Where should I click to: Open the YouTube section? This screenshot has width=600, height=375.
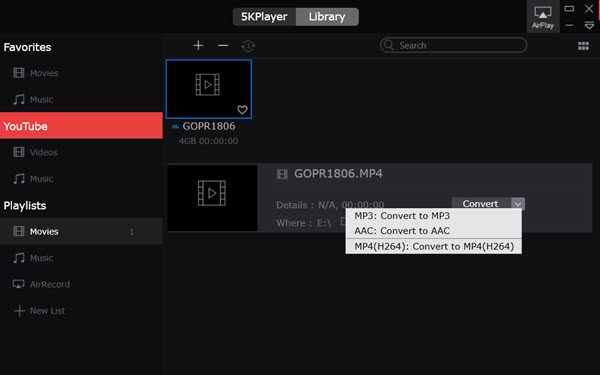point(81,126)
